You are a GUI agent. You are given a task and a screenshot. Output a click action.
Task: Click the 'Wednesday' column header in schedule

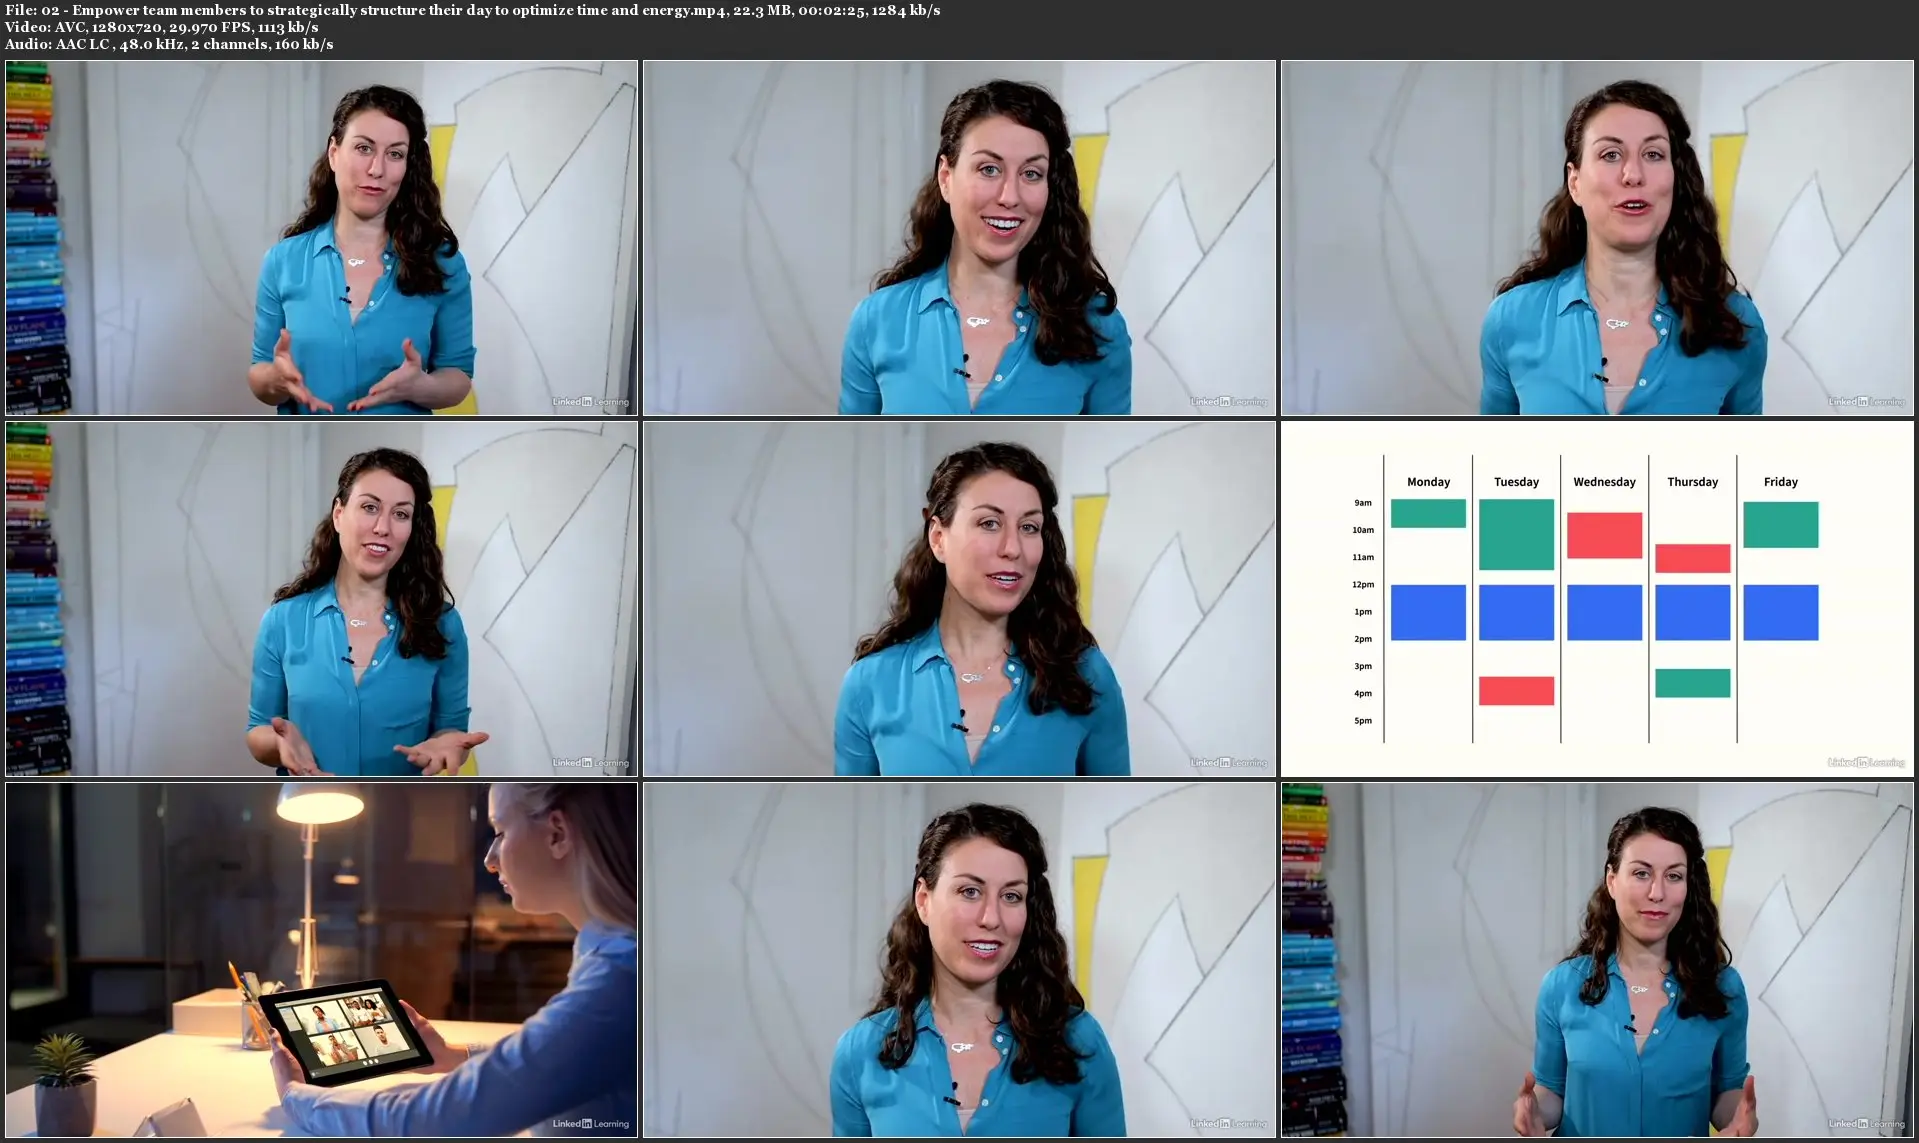1604,482
